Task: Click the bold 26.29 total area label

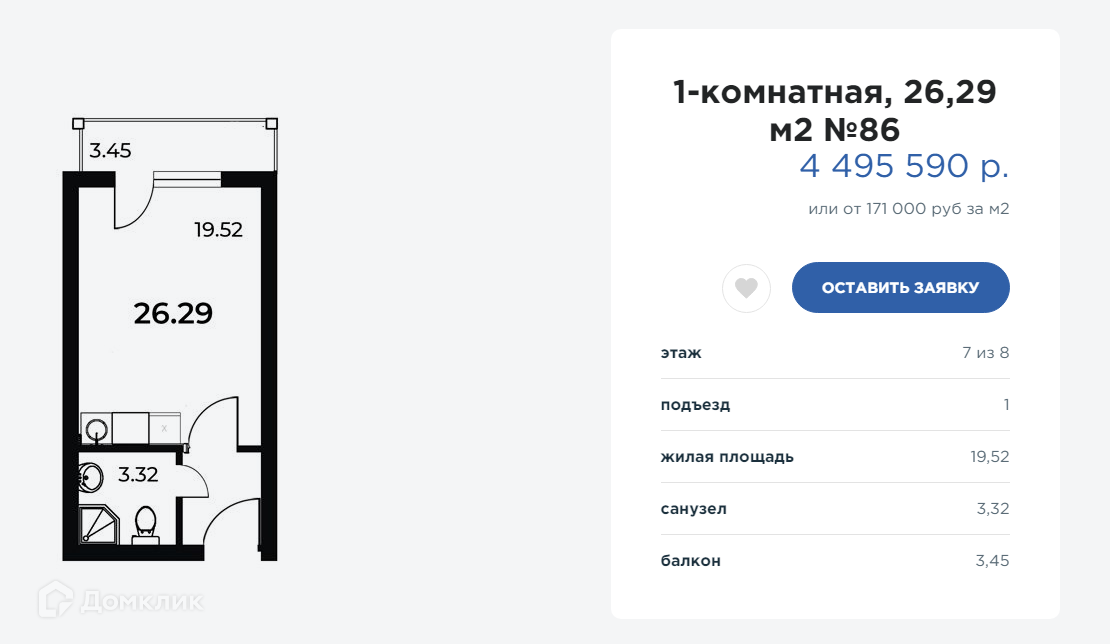Action: click(x=173, y=314)
